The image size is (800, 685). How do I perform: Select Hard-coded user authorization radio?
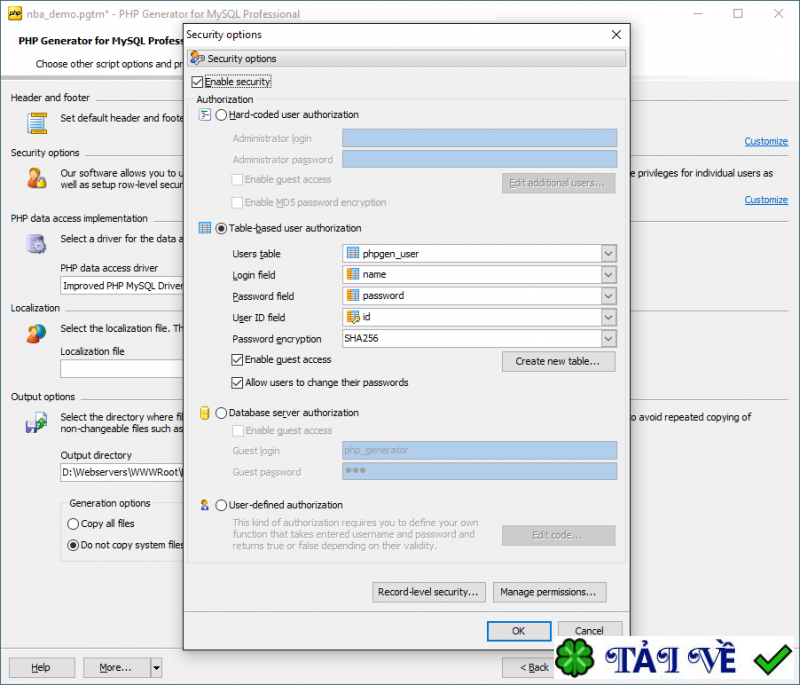click(221, 115)
